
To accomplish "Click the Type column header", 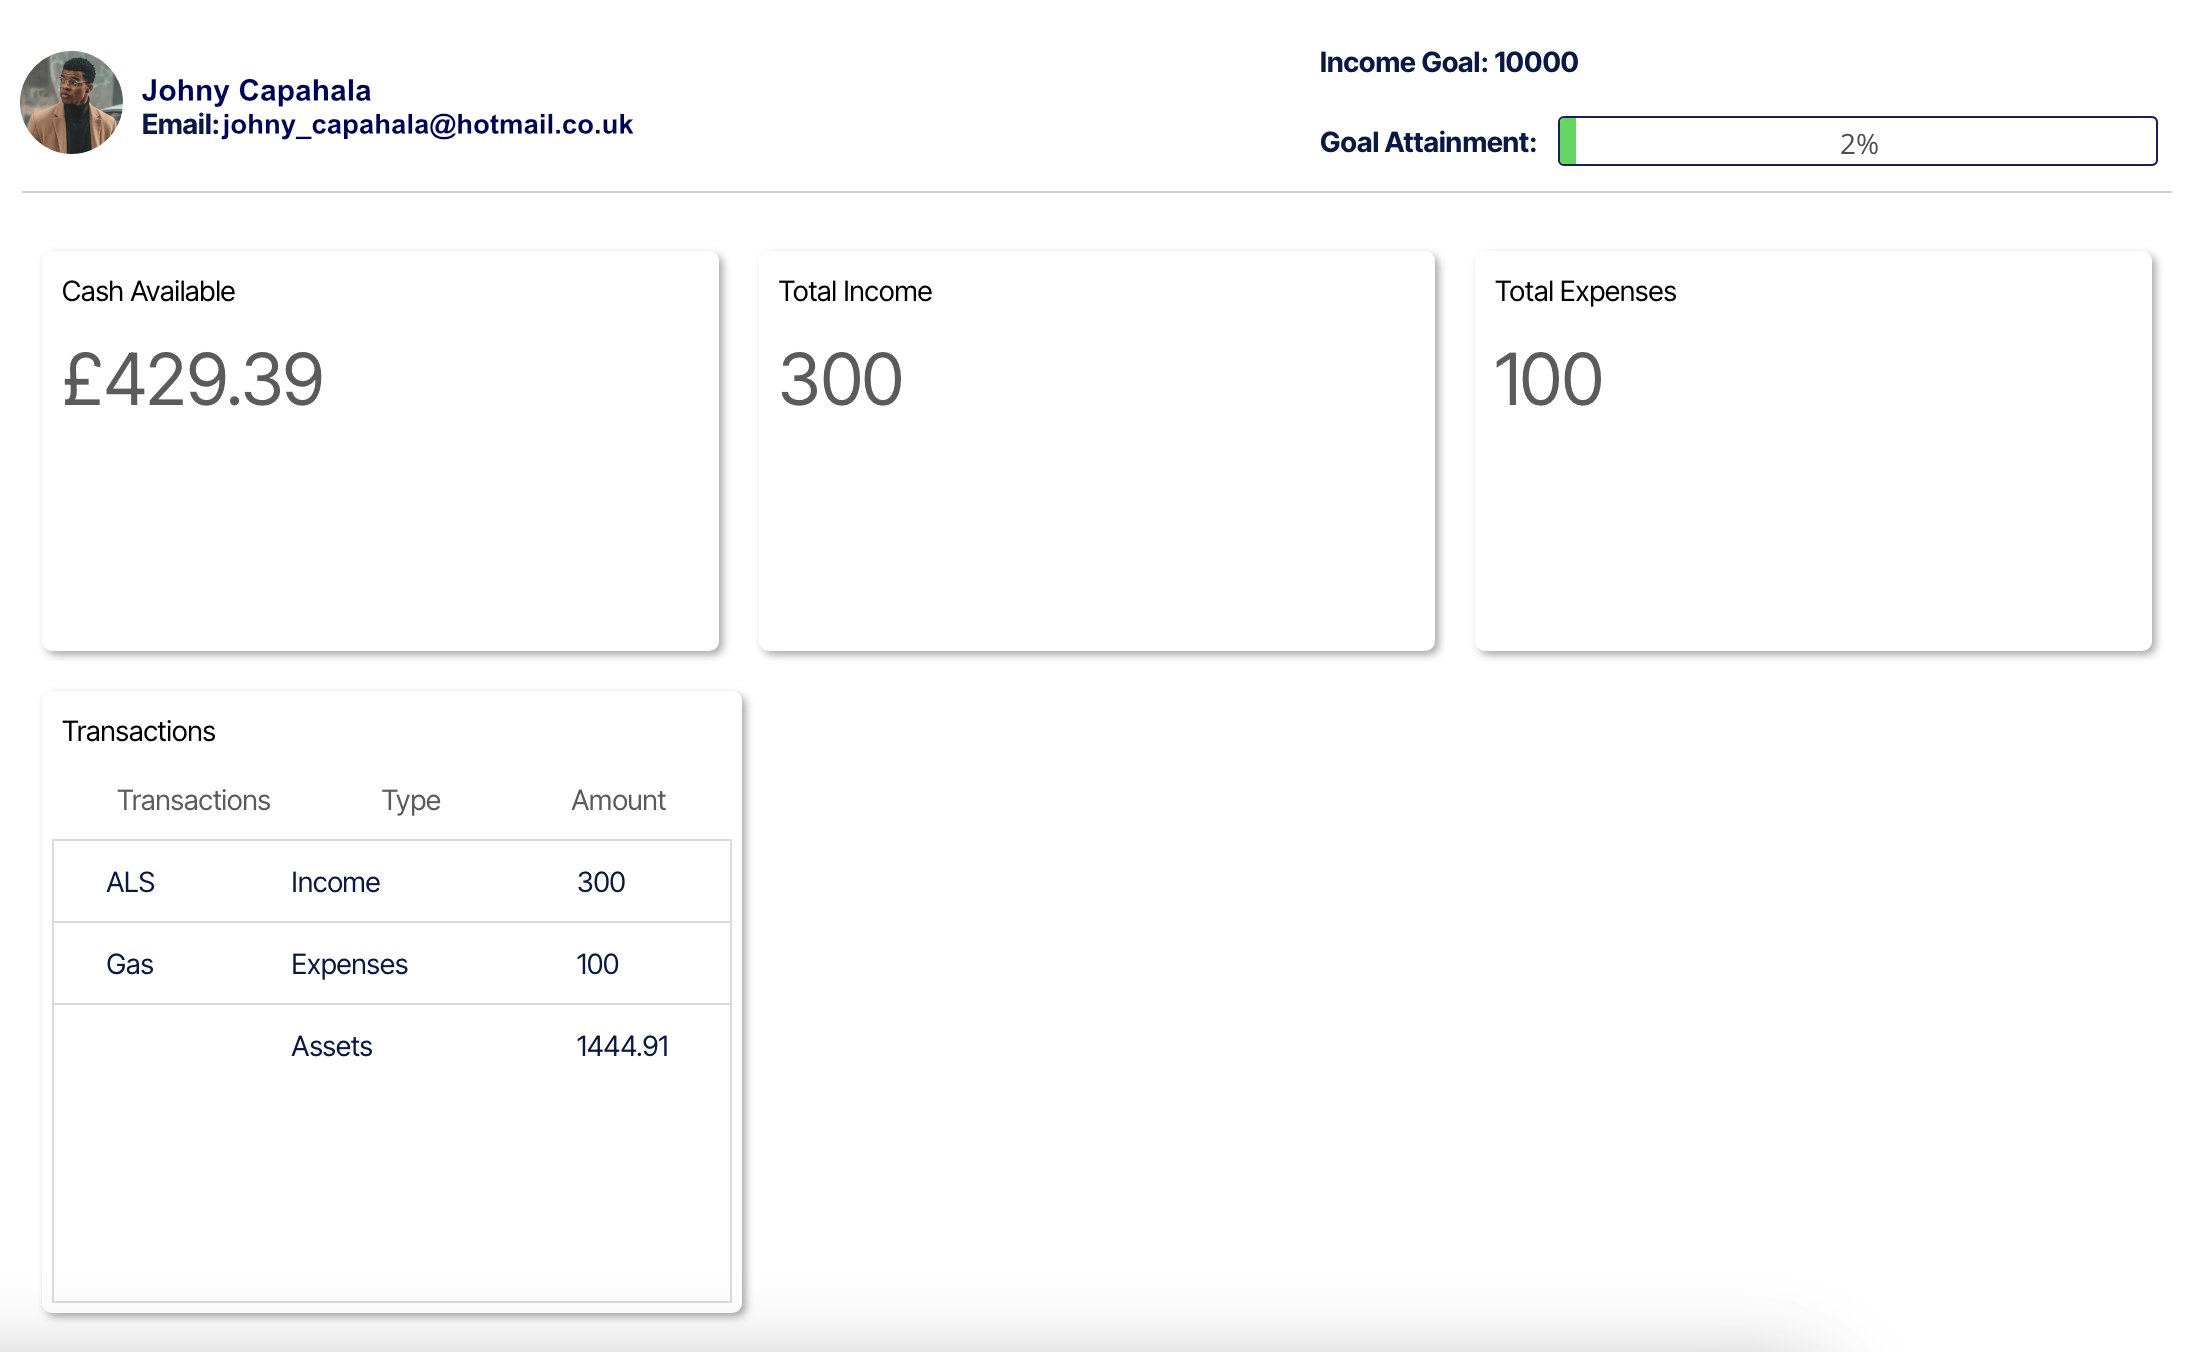I will (x=410, y=800).
